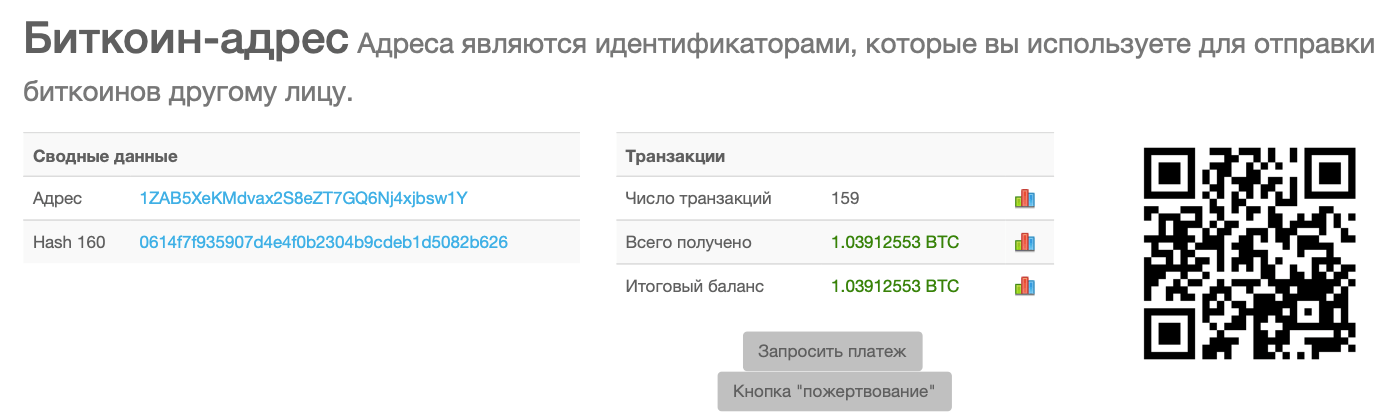Click the Итоговый баланс chart icon
This screenshot has width=1395, height=420.
pos(1024,287)
